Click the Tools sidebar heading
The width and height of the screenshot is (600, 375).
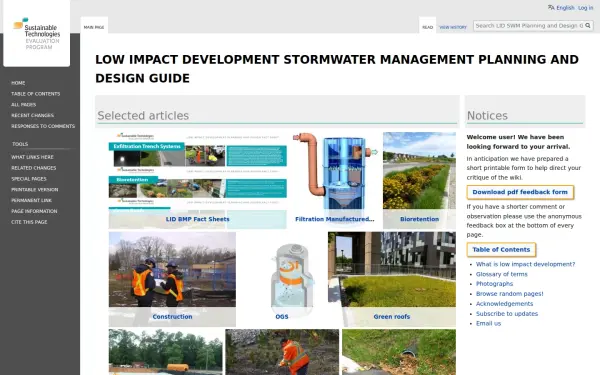tap(20, 144)
